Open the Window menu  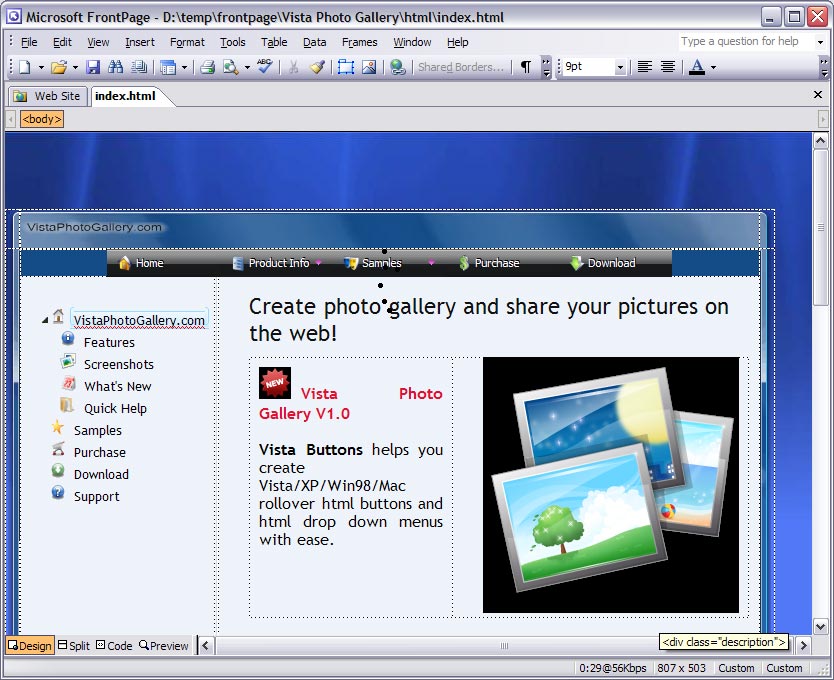pyautogui.click(x=412, y=42)
